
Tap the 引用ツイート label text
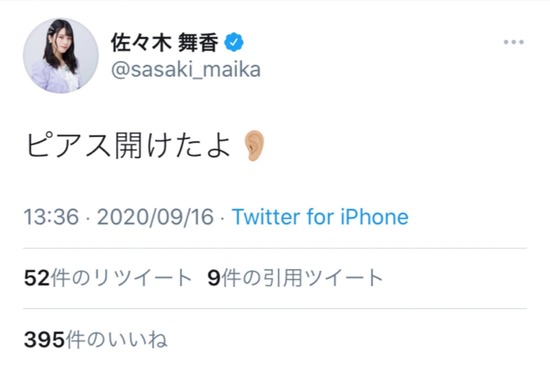click(x=323, y=278)
